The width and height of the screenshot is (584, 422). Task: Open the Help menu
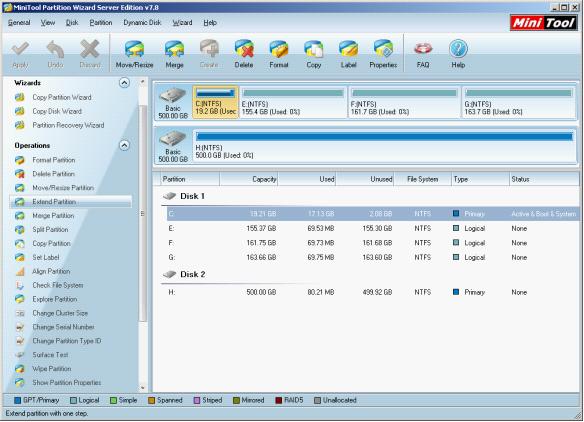click(x=210, y=23)
